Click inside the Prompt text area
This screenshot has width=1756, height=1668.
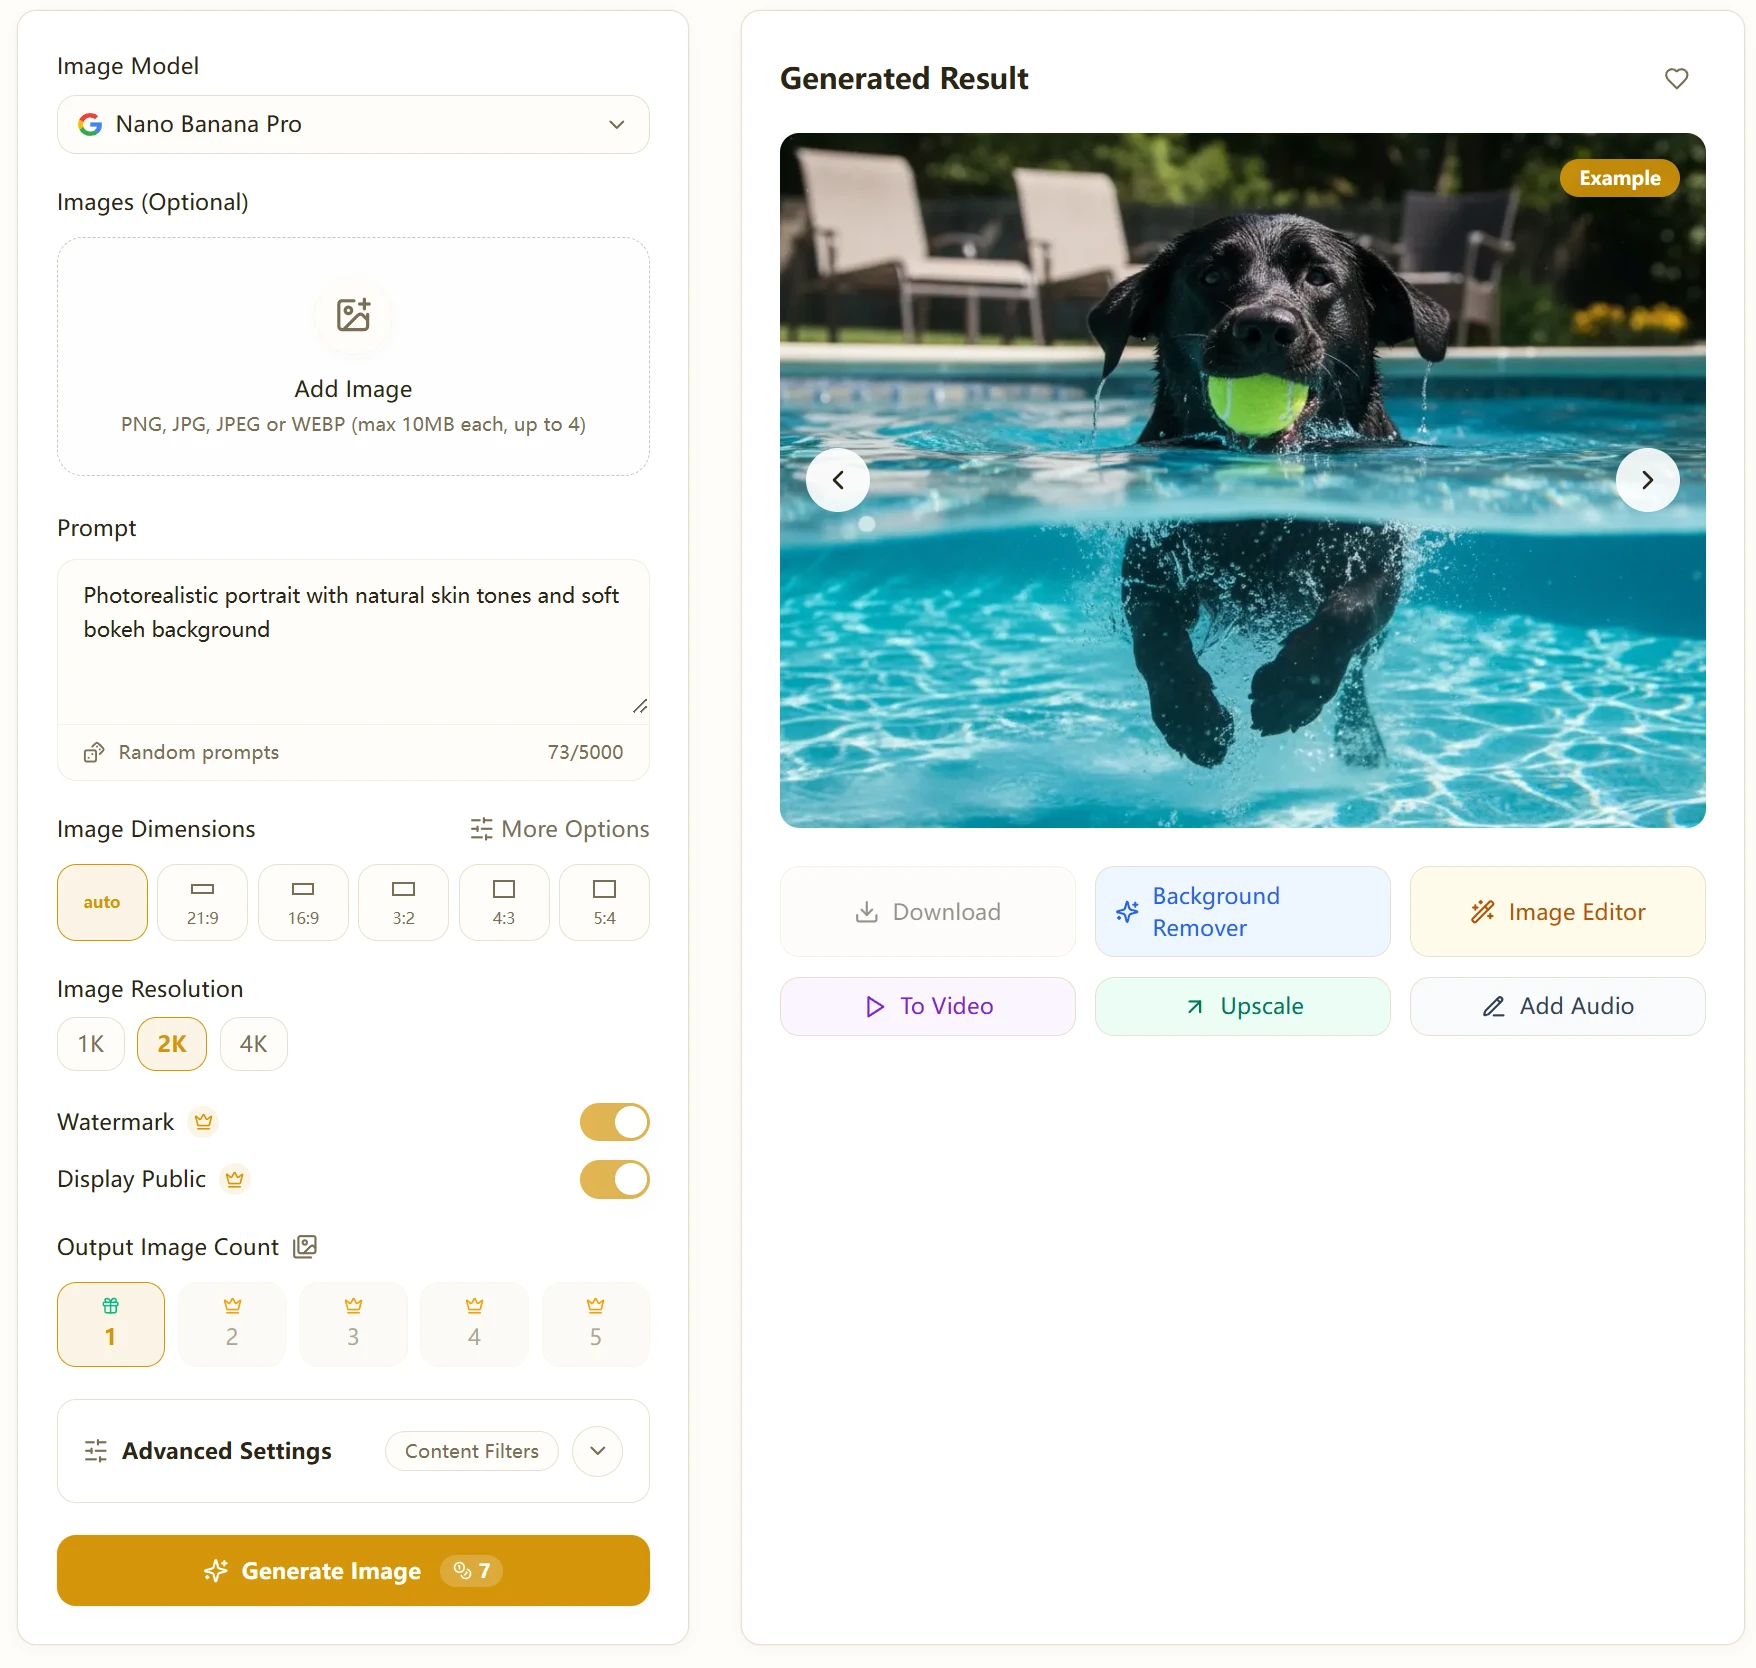(x=353, y=640)
